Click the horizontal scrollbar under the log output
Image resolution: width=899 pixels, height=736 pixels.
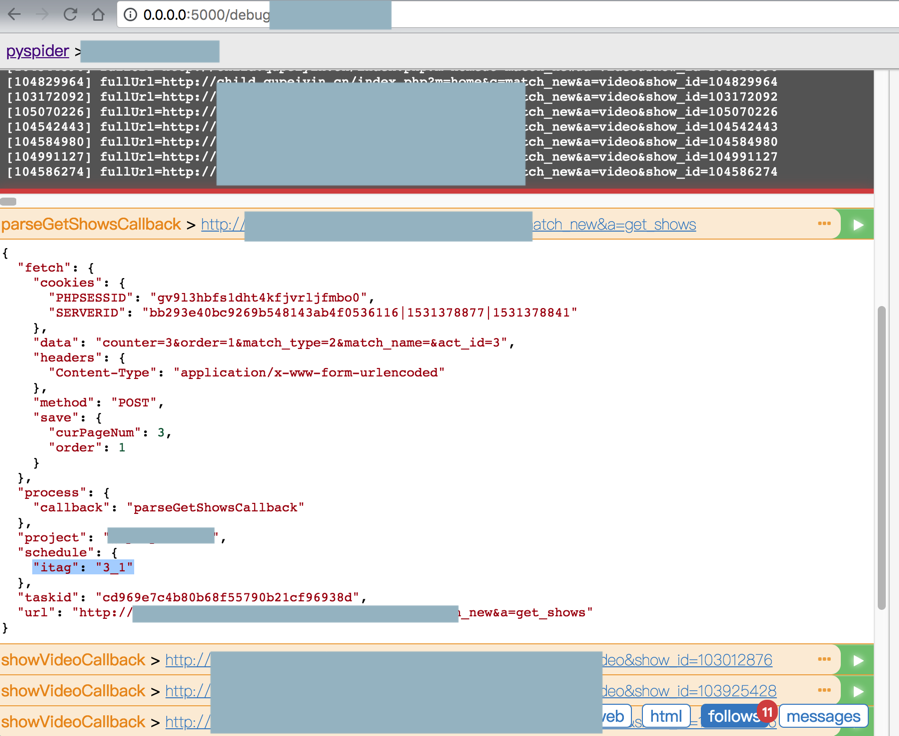(x=9, y=201)
